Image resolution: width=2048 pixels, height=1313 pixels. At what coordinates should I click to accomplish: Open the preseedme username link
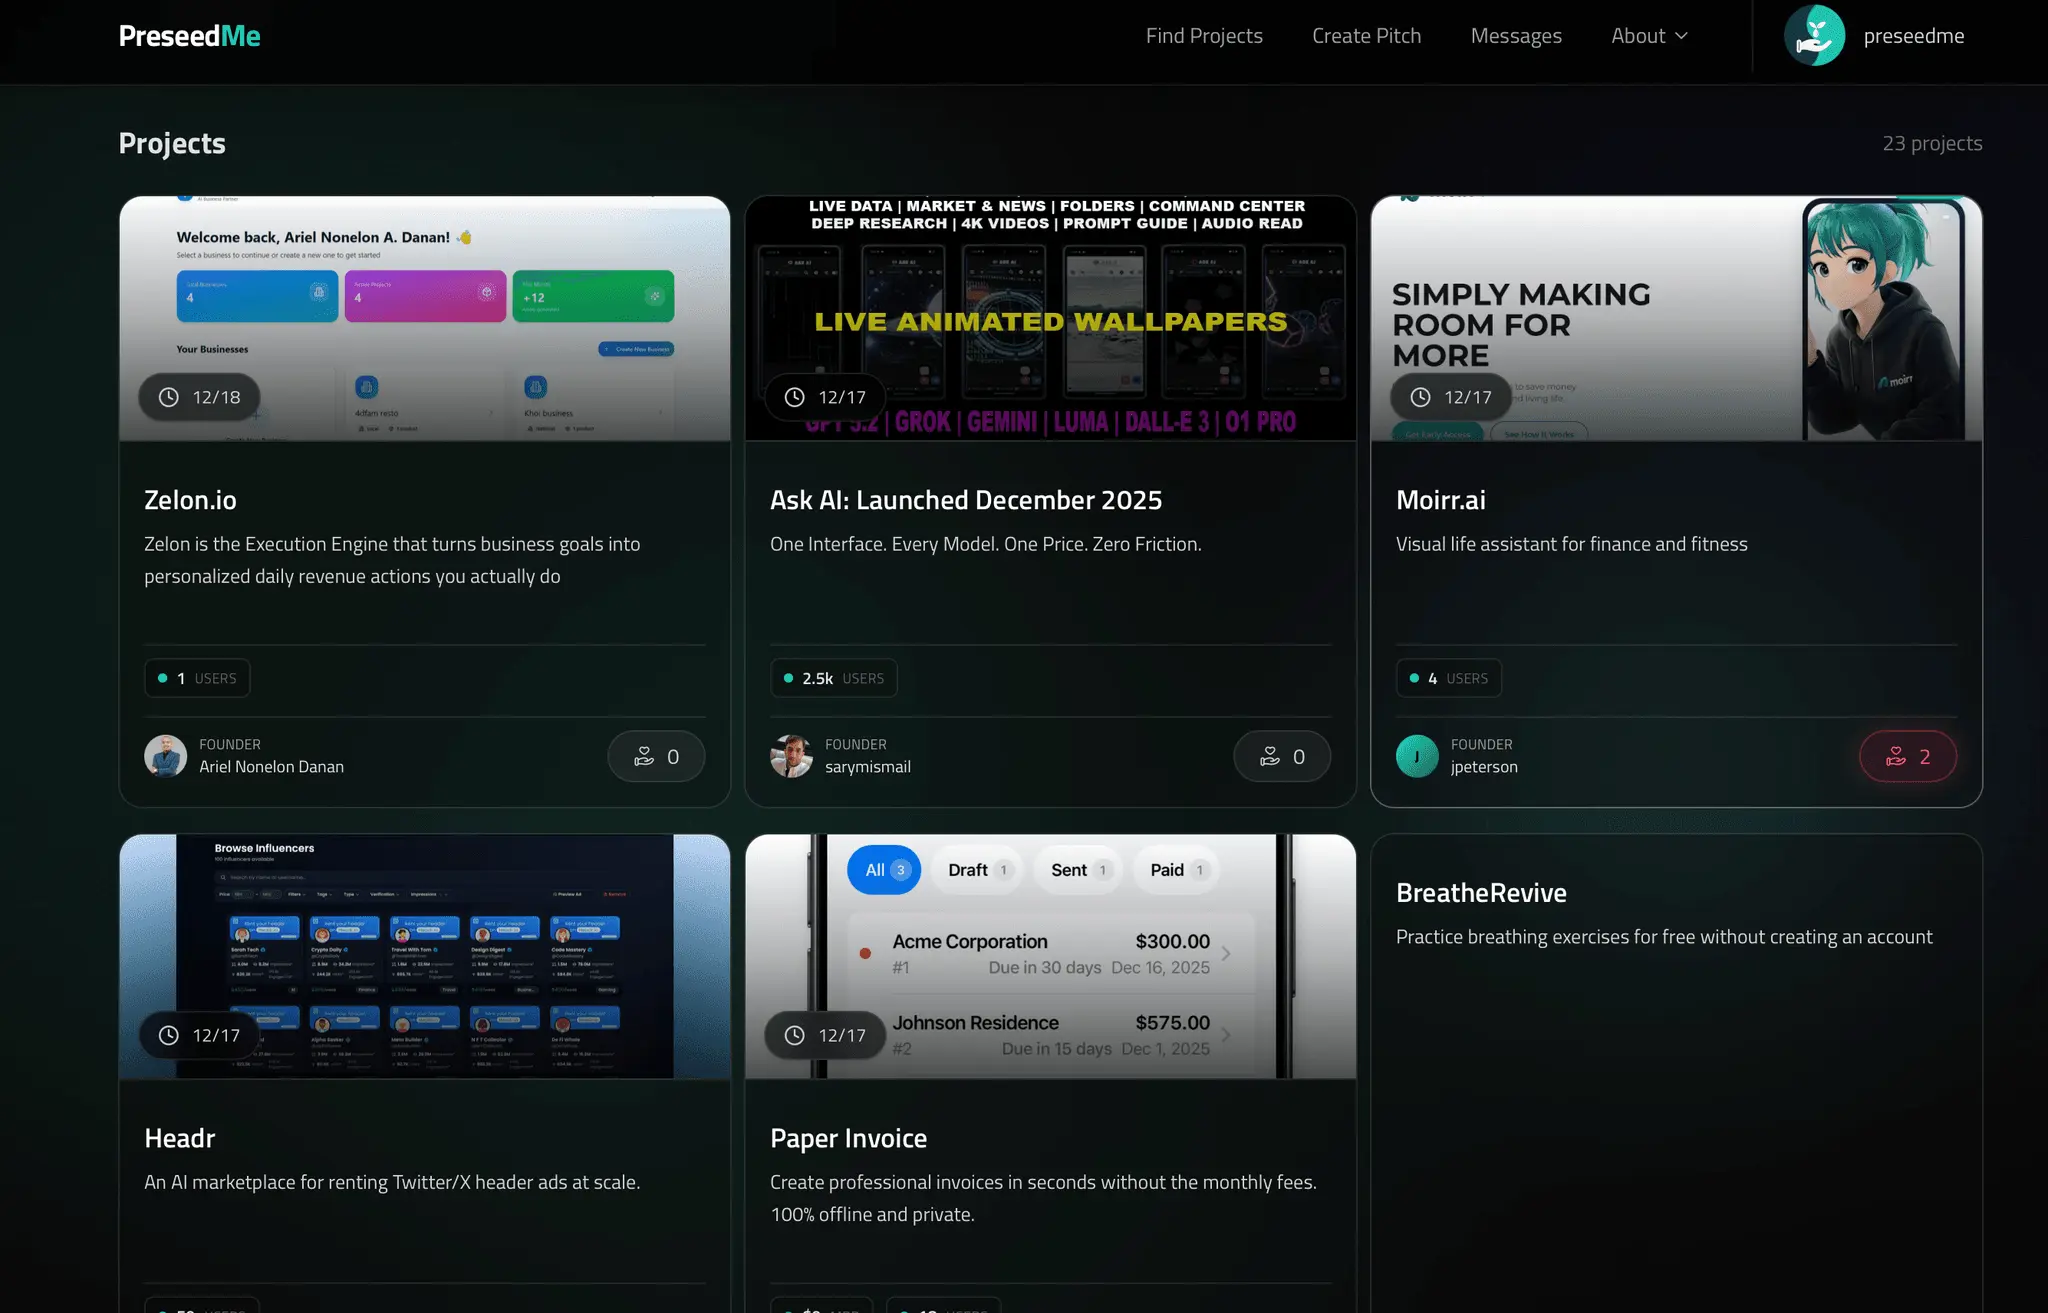[x=1914, y=36]
